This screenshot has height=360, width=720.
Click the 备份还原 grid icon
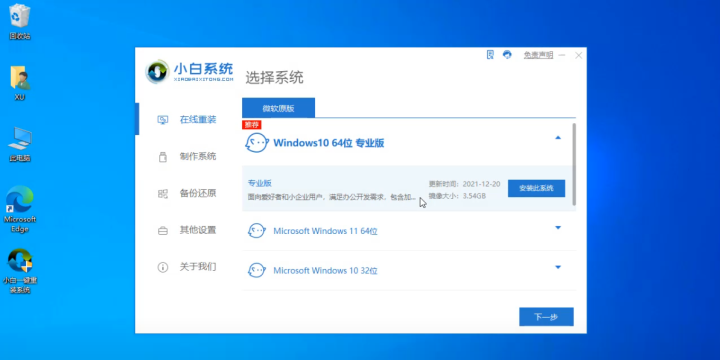(x=163, y=193)
